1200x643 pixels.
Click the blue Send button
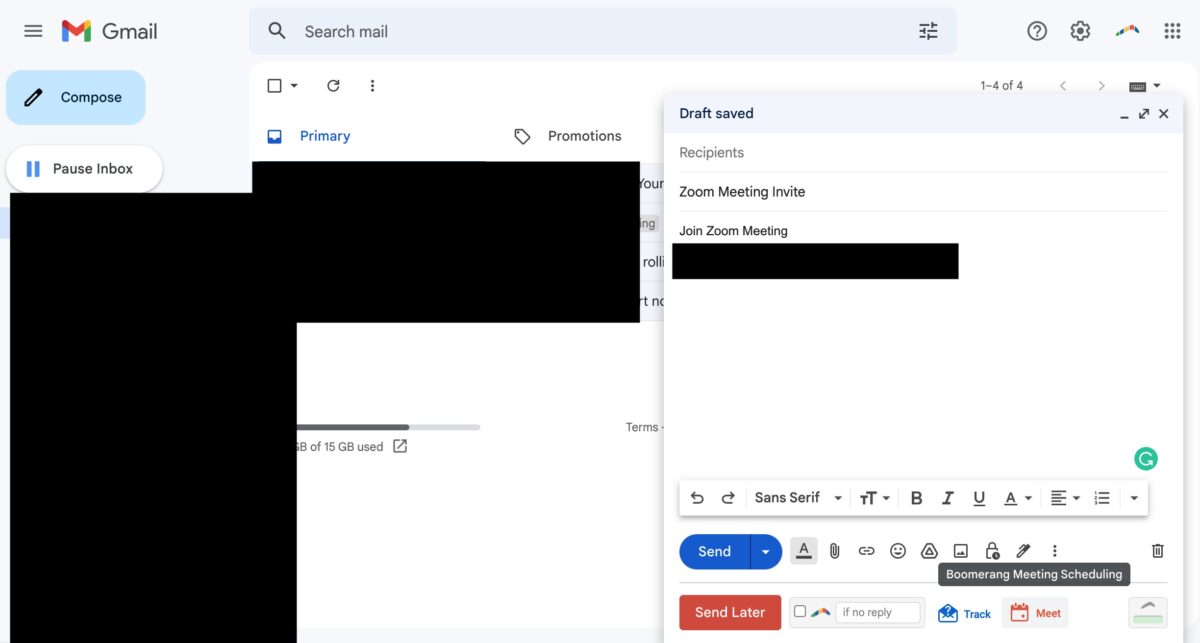pos(714,551)
